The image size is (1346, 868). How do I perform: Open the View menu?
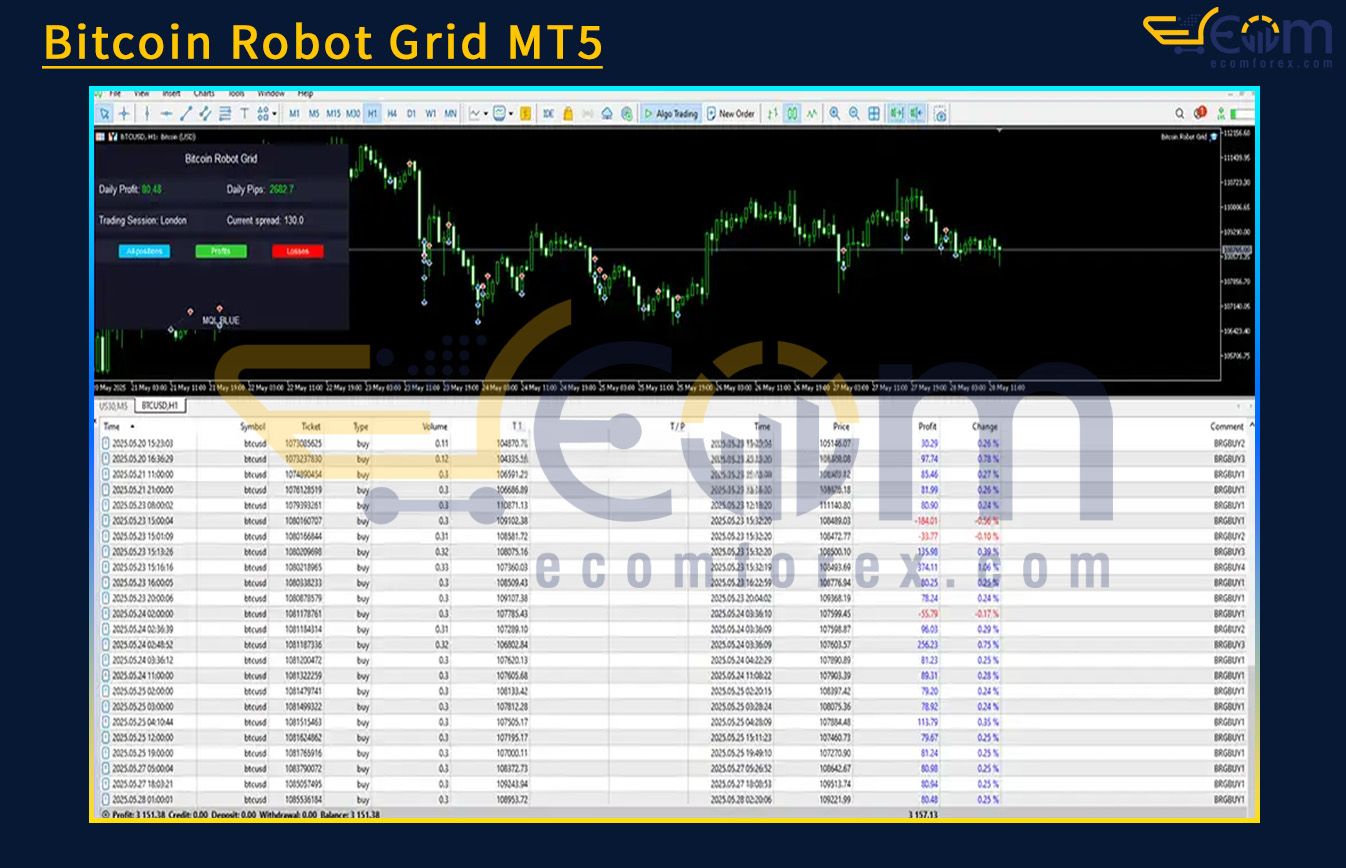(x=141, y=93)
